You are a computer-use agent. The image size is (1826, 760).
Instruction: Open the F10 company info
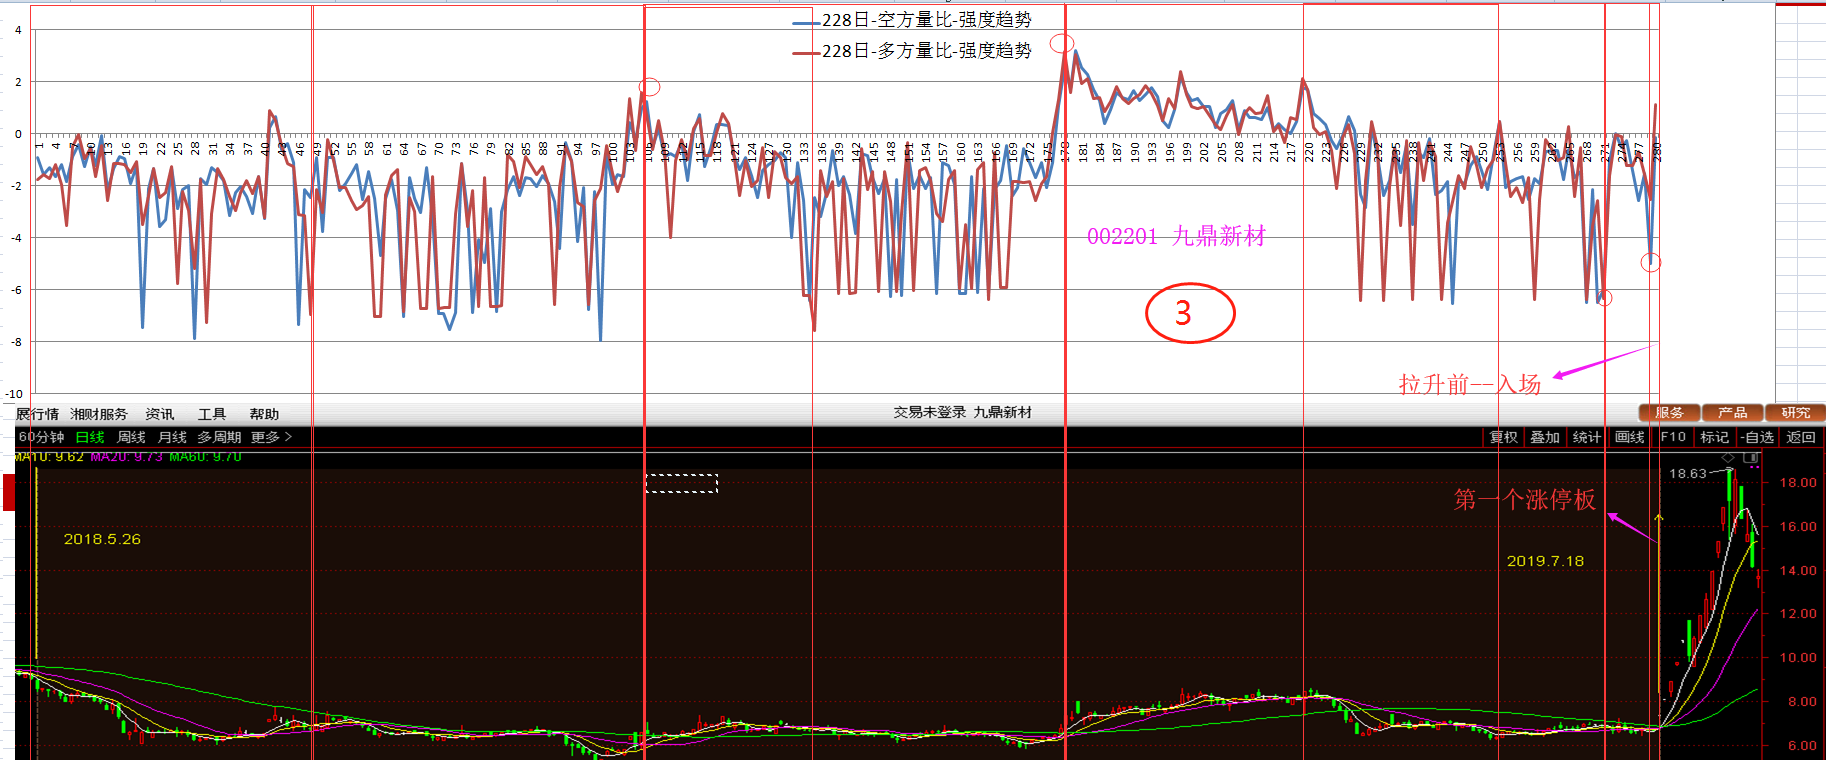1673,437
